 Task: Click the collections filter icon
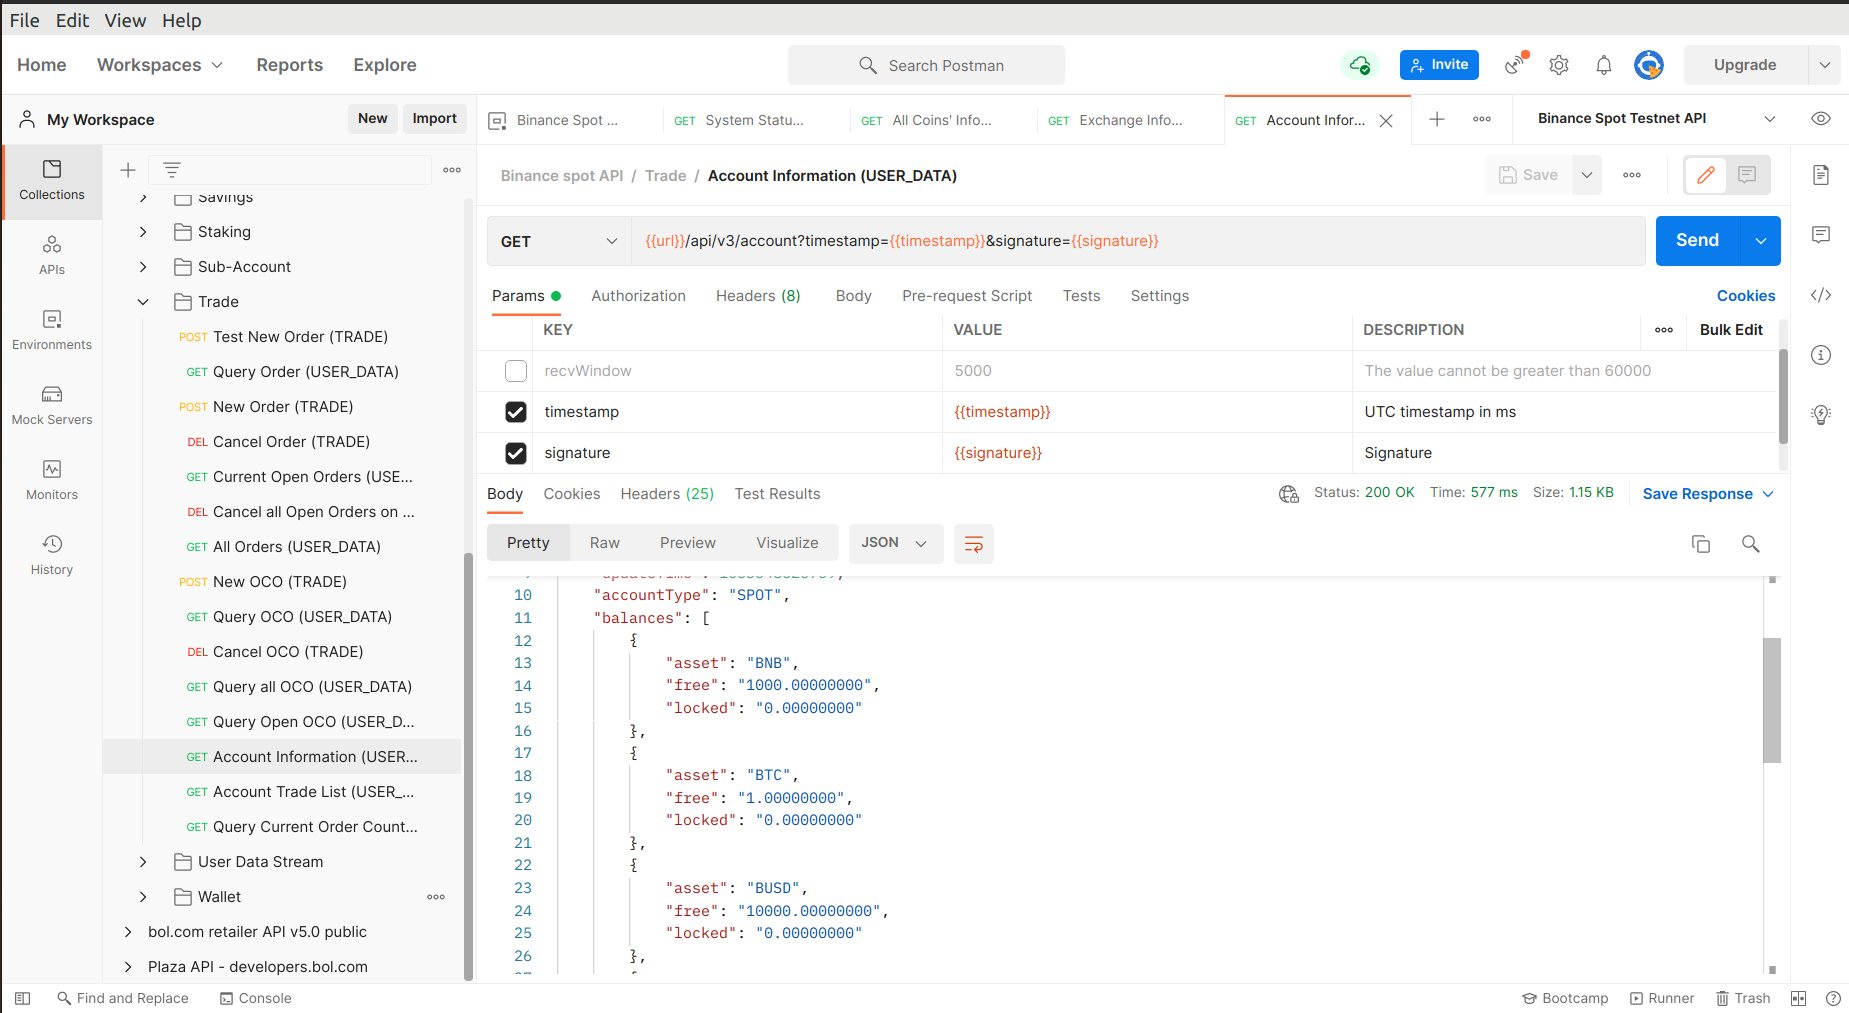172,170
